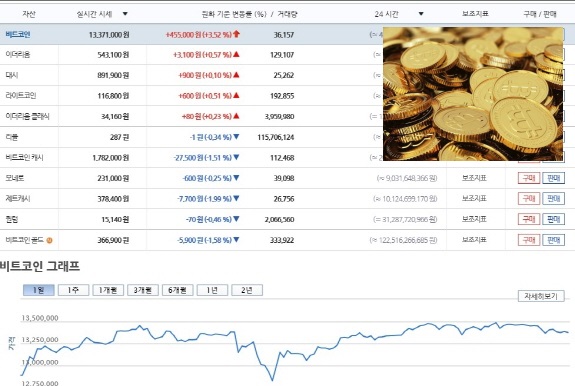
Task: Select the 1주 chart range tab
Action: tap(73, 290)
